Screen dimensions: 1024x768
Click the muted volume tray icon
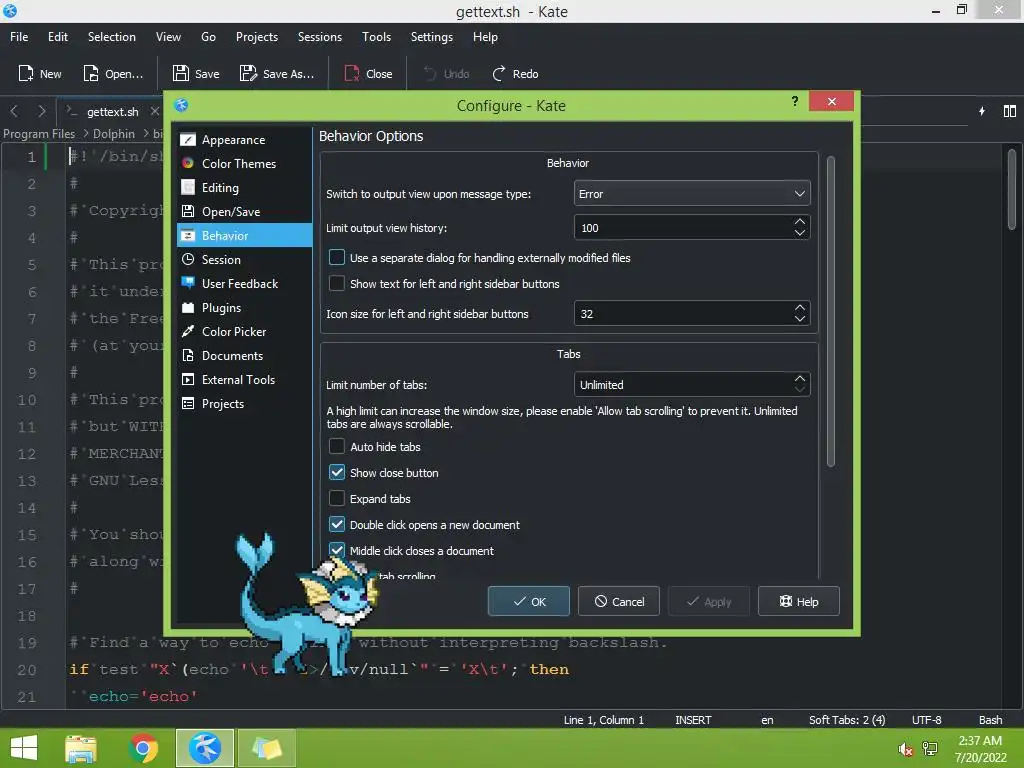coord(904,750)
